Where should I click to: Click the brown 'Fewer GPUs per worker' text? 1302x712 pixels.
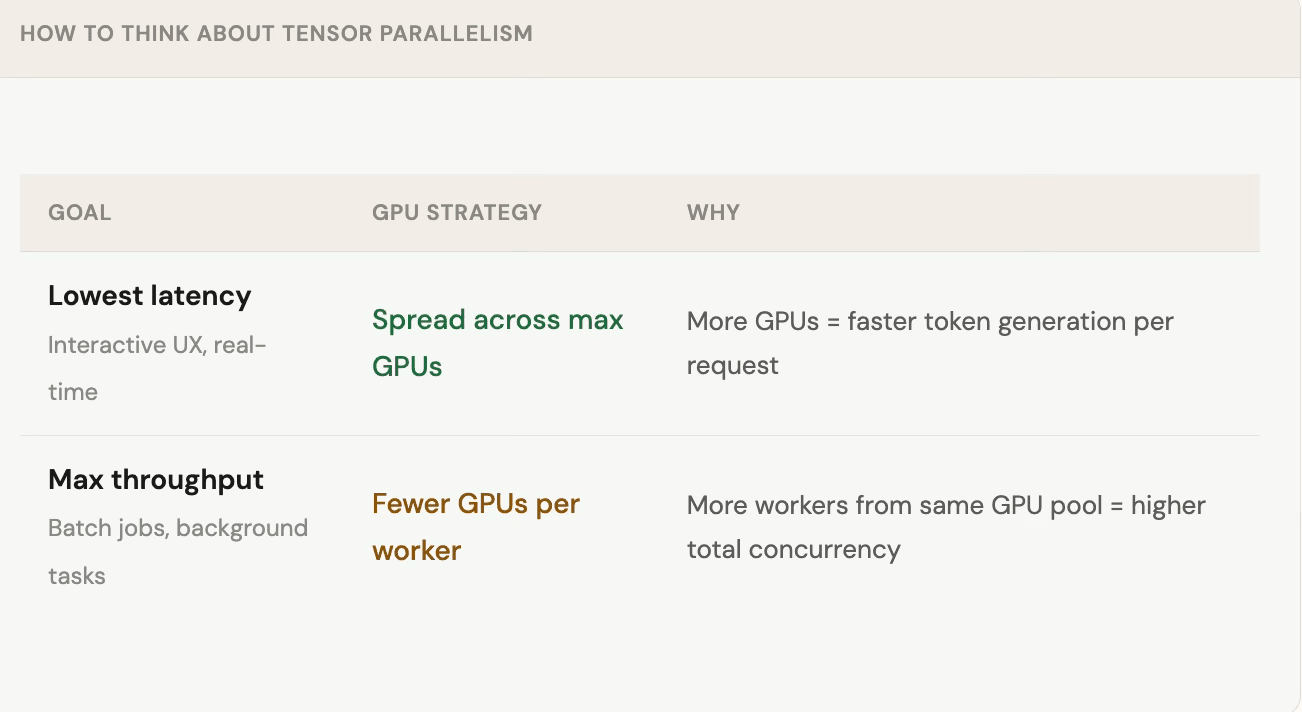475,504
